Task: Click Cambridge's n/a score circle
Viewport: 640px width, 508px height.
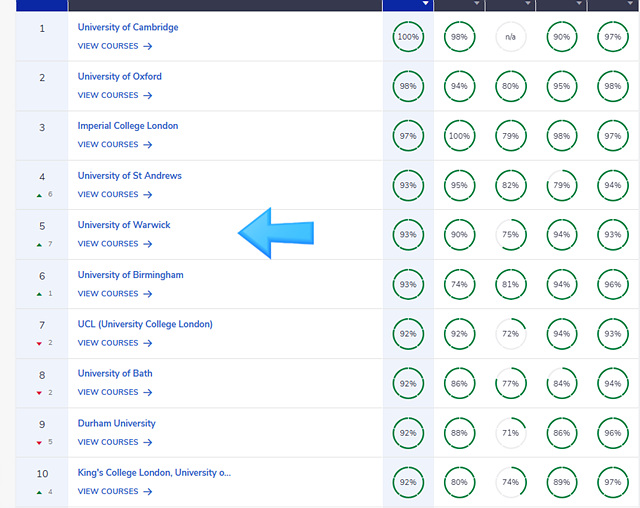Action: [511, 37]
